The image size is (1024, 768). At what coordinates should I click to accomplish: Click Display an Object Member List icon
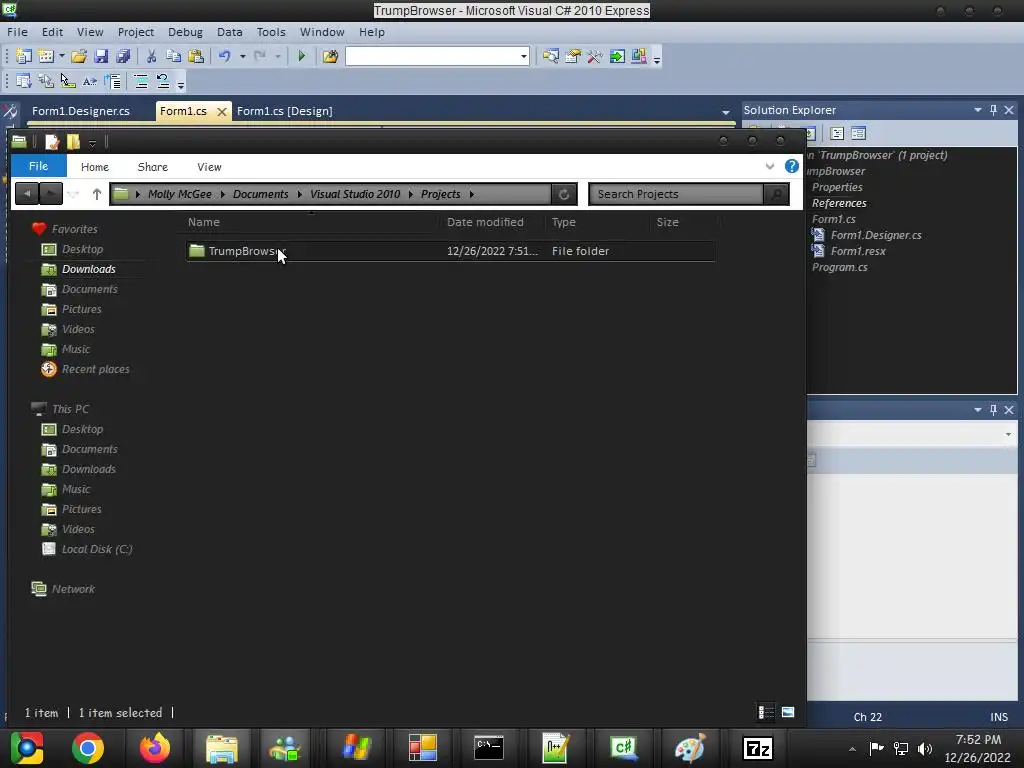[24, 81]
